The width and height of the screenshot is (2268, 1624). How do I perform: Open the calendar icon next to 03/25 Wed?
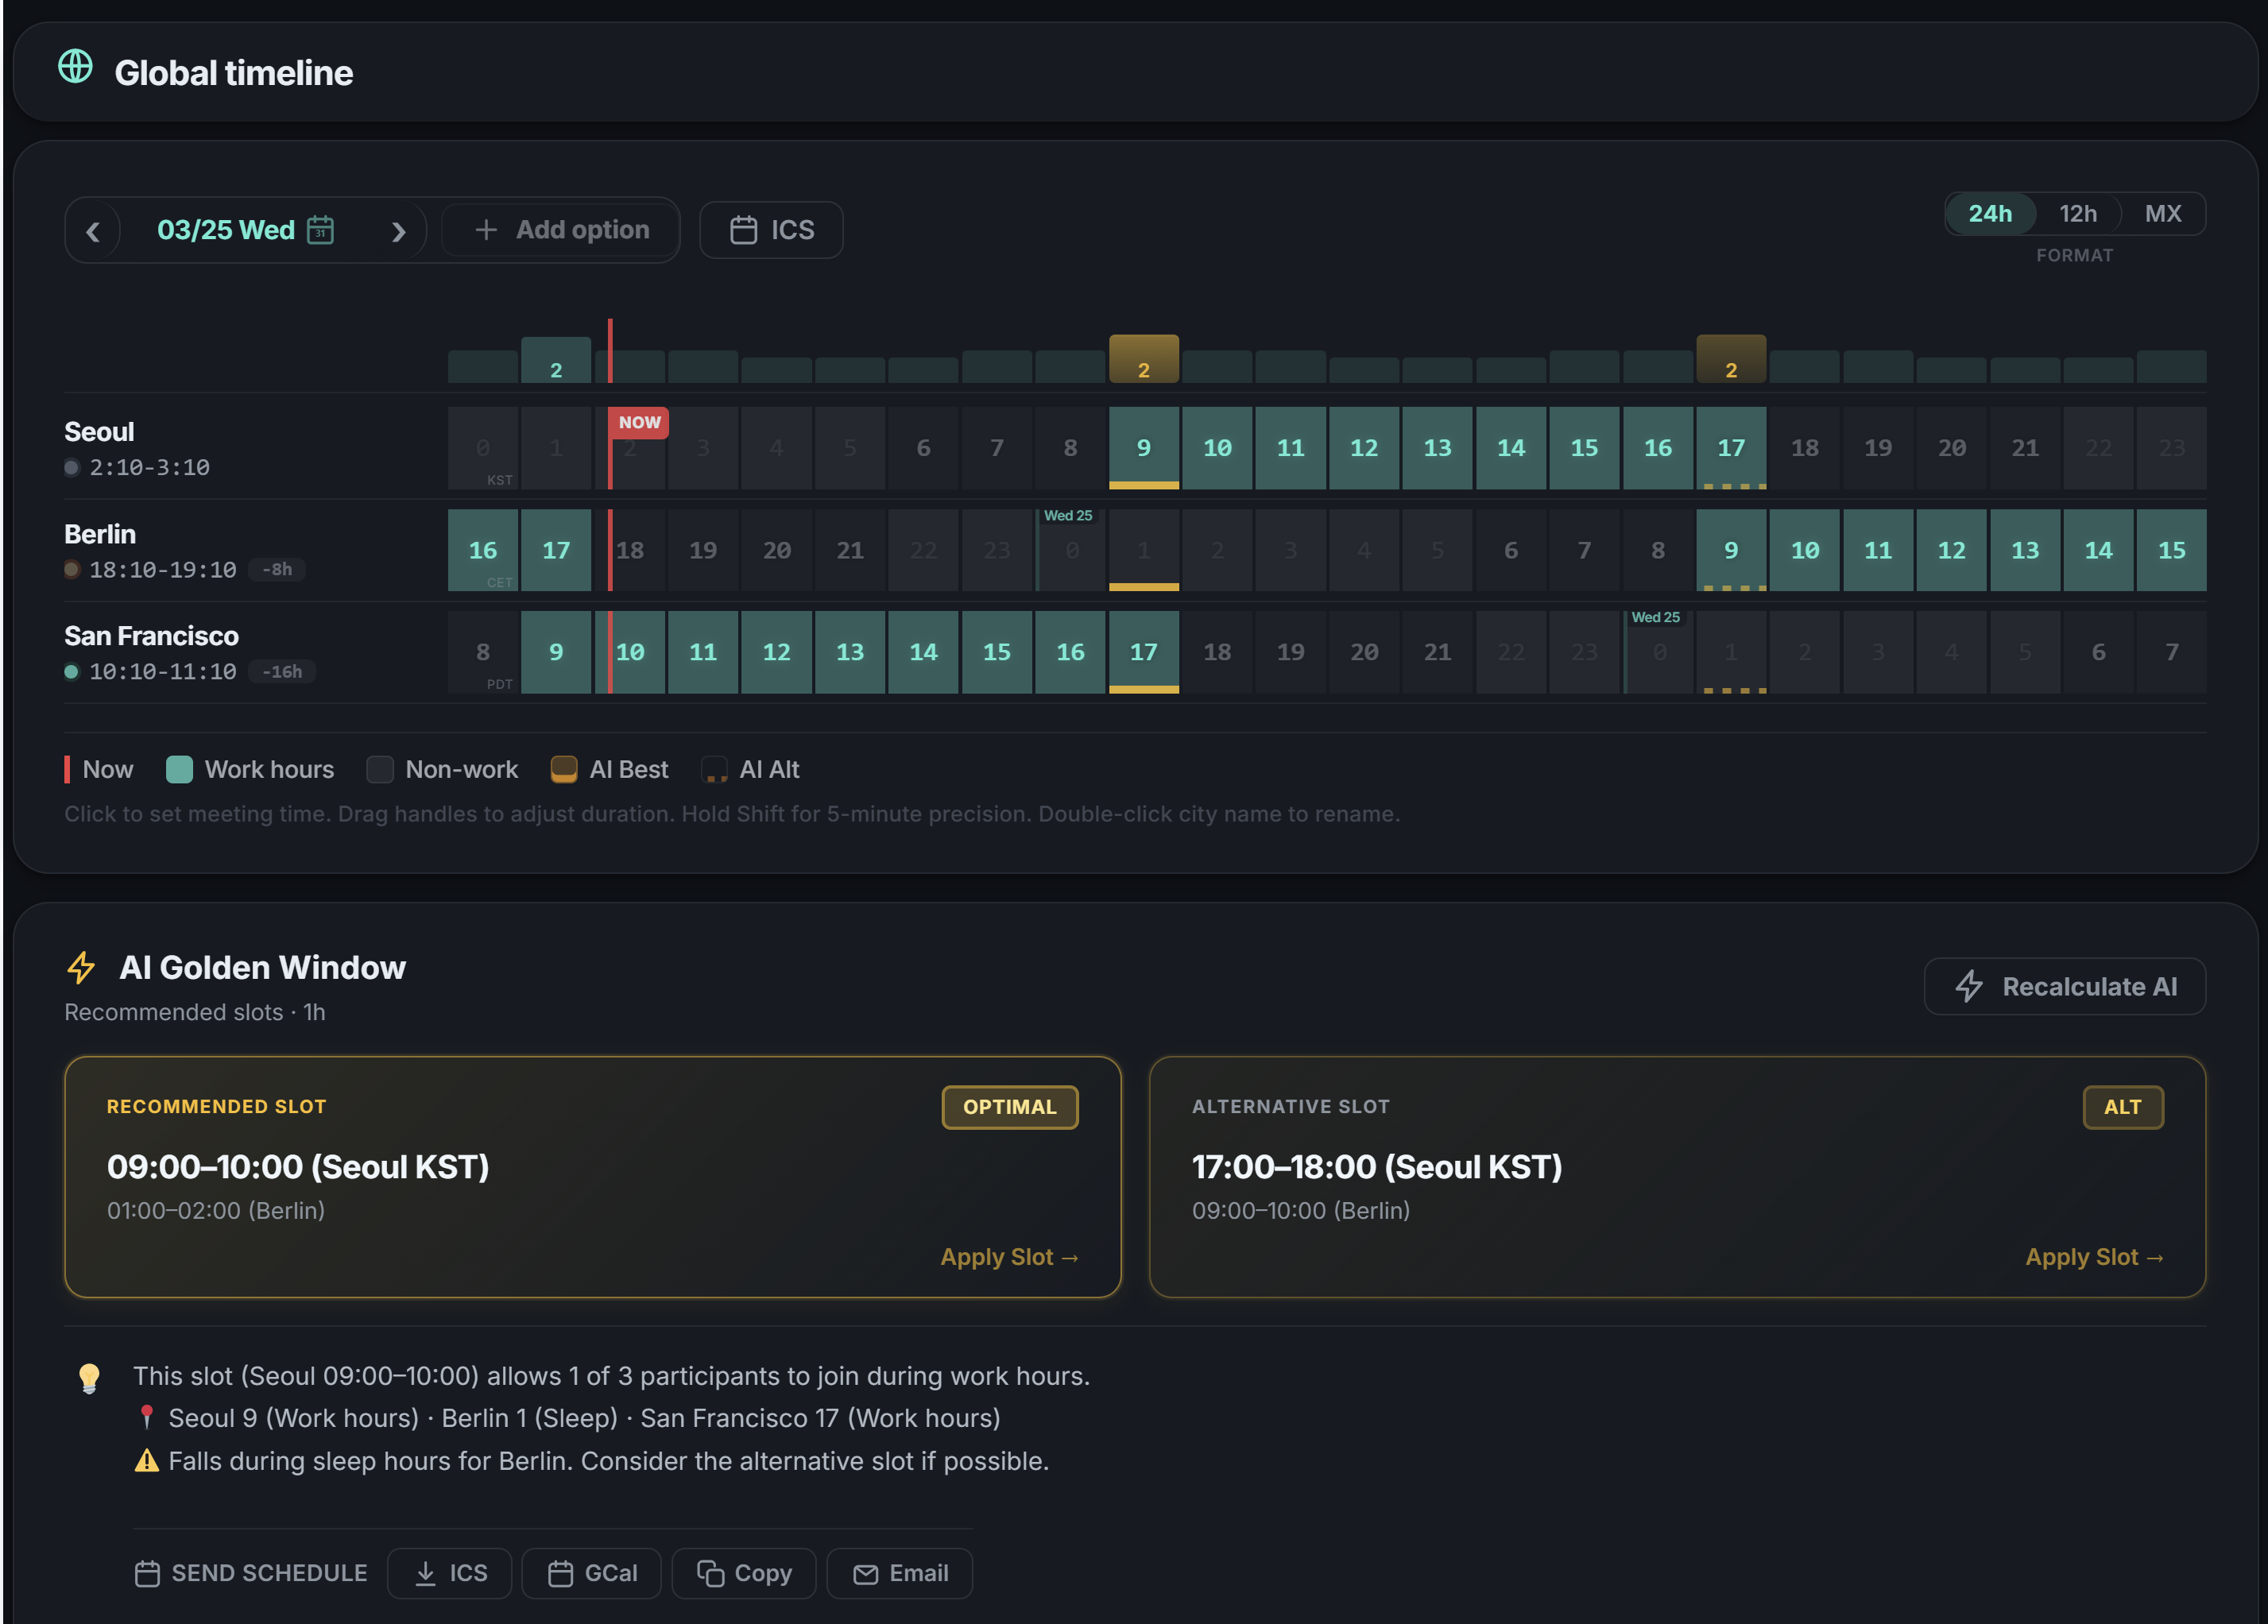pyautogui.click(x=320, y=229)
